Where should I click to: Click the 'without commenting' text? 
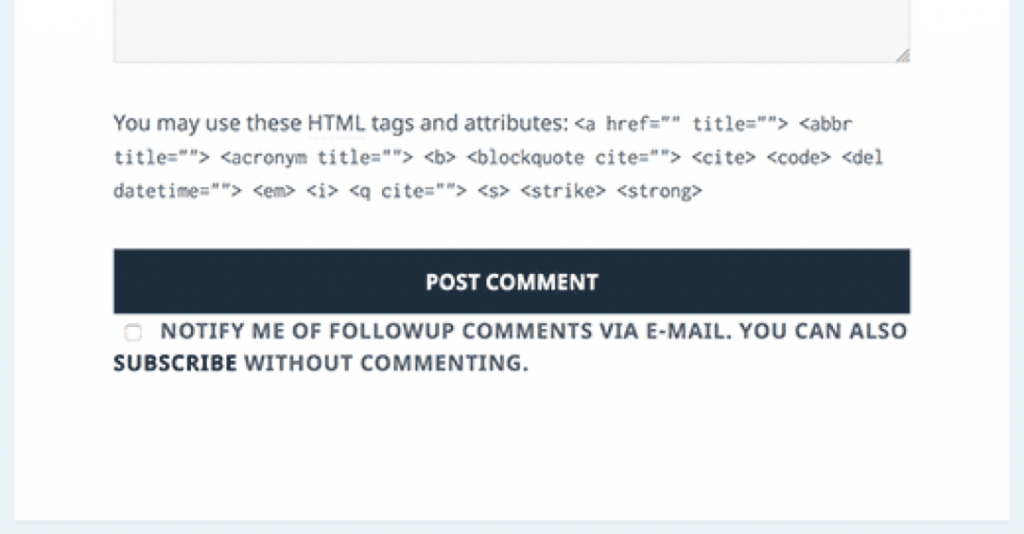386,363
